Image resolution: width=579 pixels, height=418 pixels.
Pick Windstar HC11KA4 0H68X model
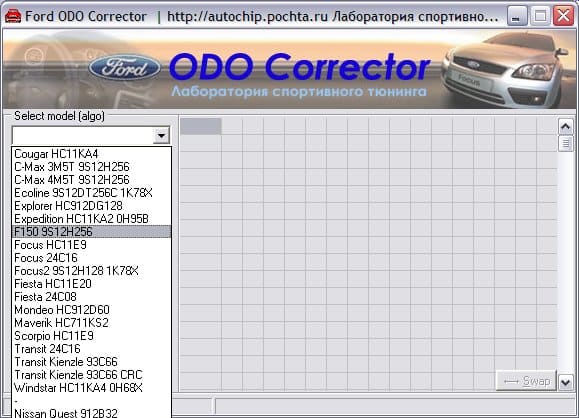coord(92,388)
